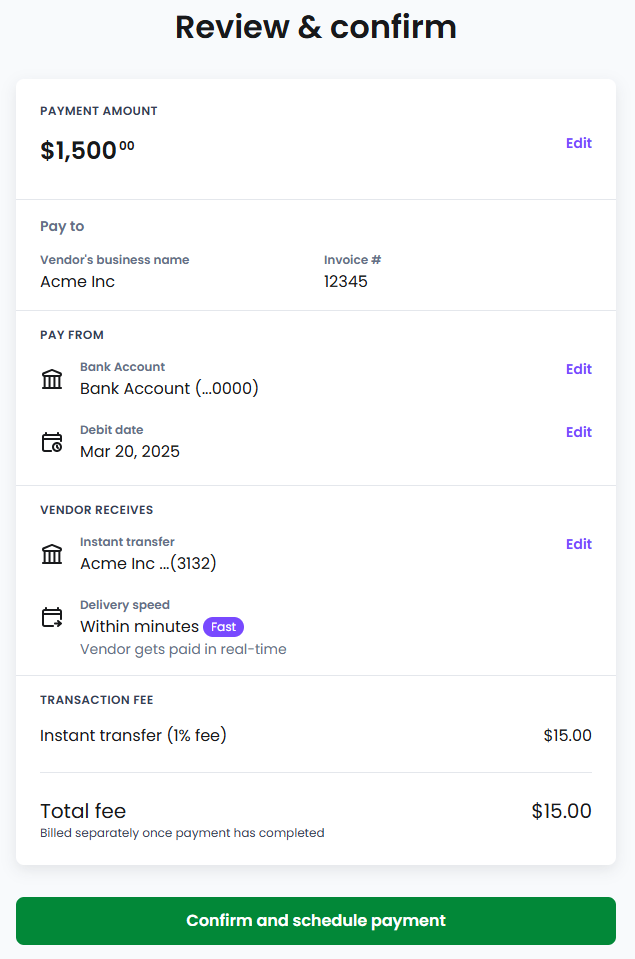Edit the payment amount
635x959 pixels.
pos(578,143)
